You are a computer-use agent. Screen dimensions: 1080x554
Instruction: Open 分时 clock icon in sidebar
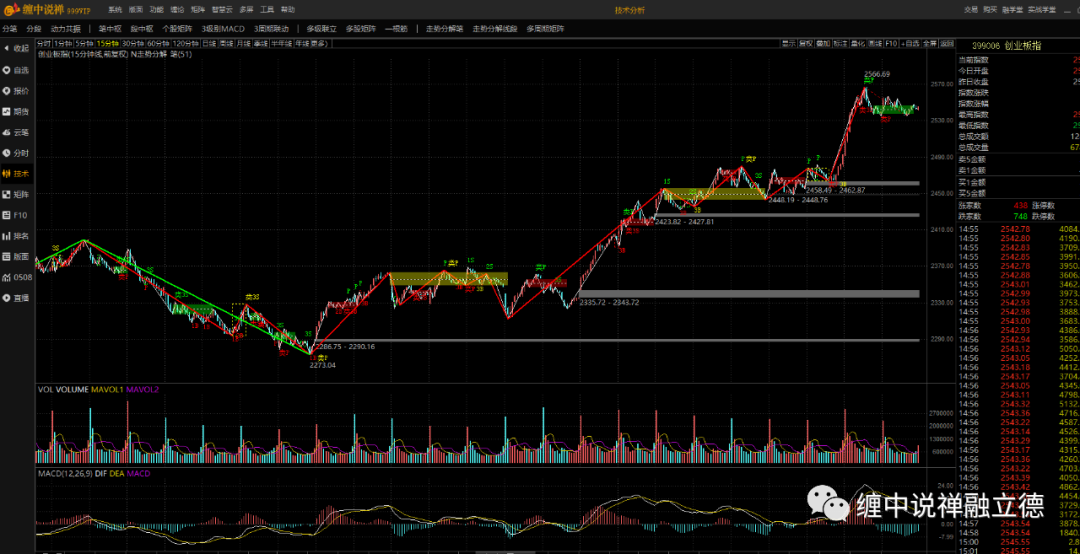pyautogui.click(x=17, y=153)
